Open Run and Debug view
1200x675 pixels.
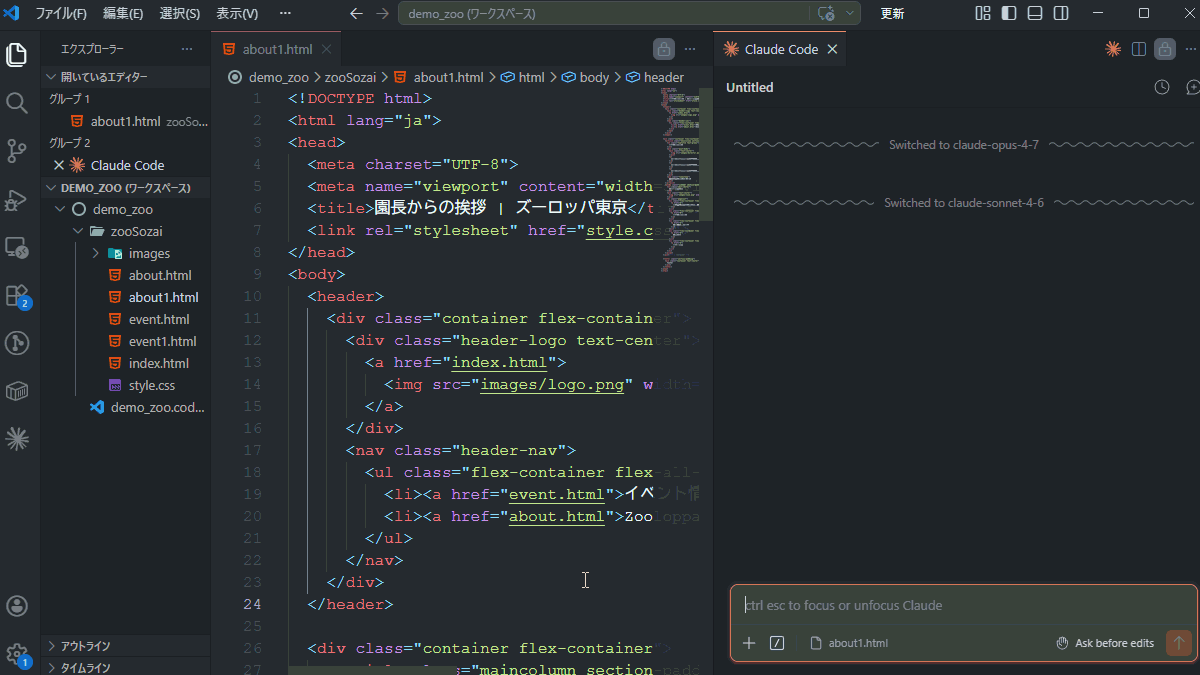tap(17, 199)
